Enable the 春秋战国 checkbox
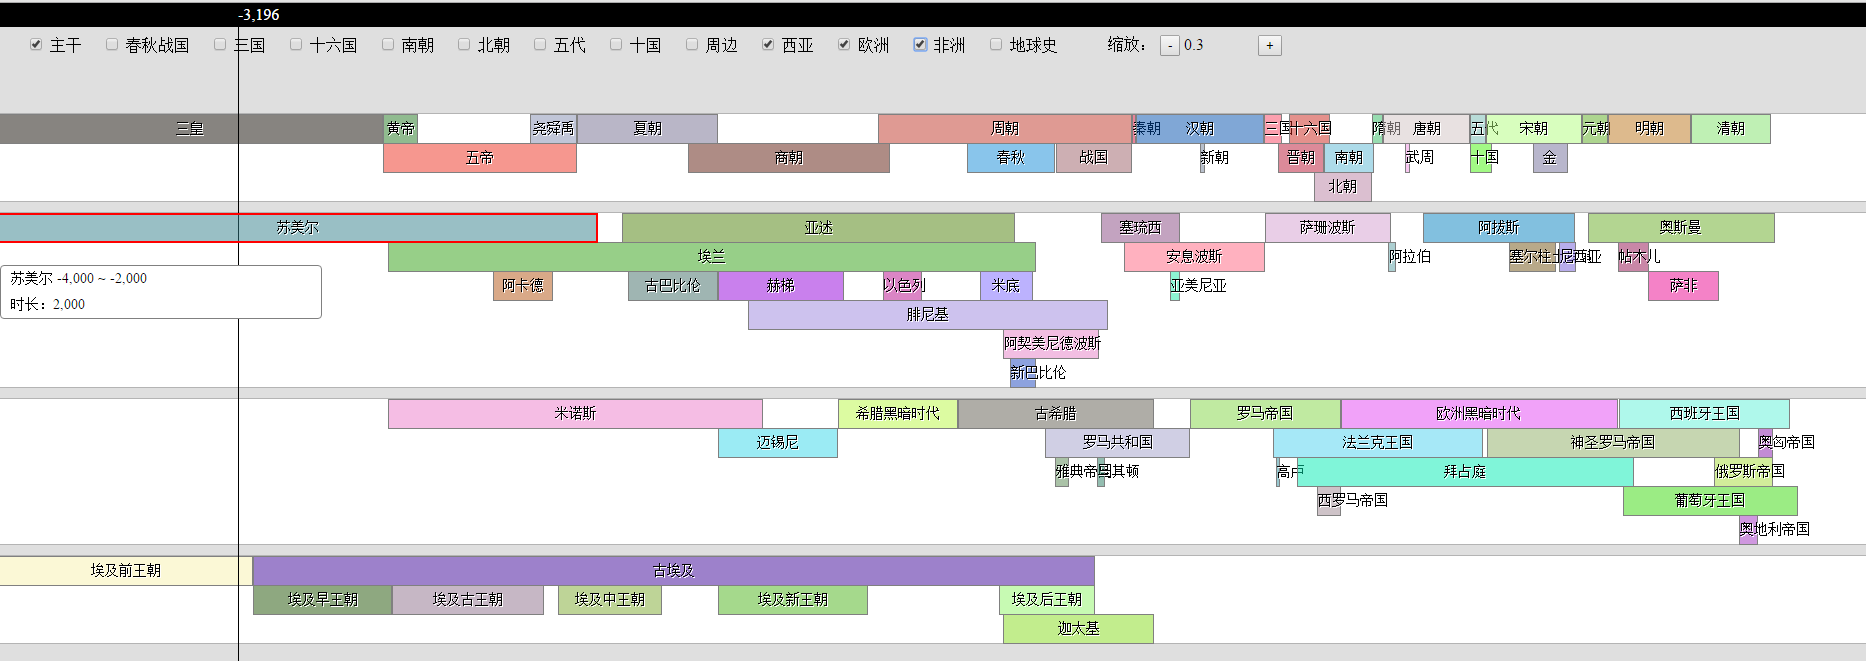The image size is (1866, 661). pyautogui.click(x=112, y=45)
